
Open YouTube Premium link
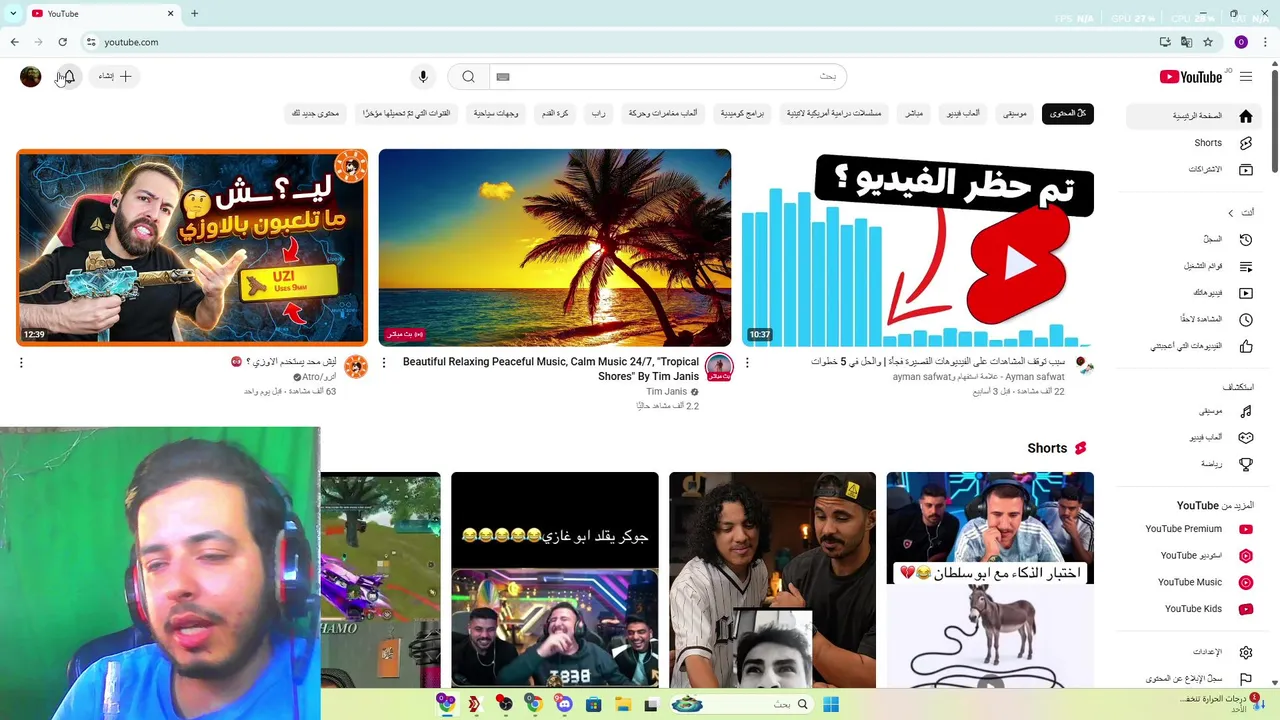[1195, 529]
